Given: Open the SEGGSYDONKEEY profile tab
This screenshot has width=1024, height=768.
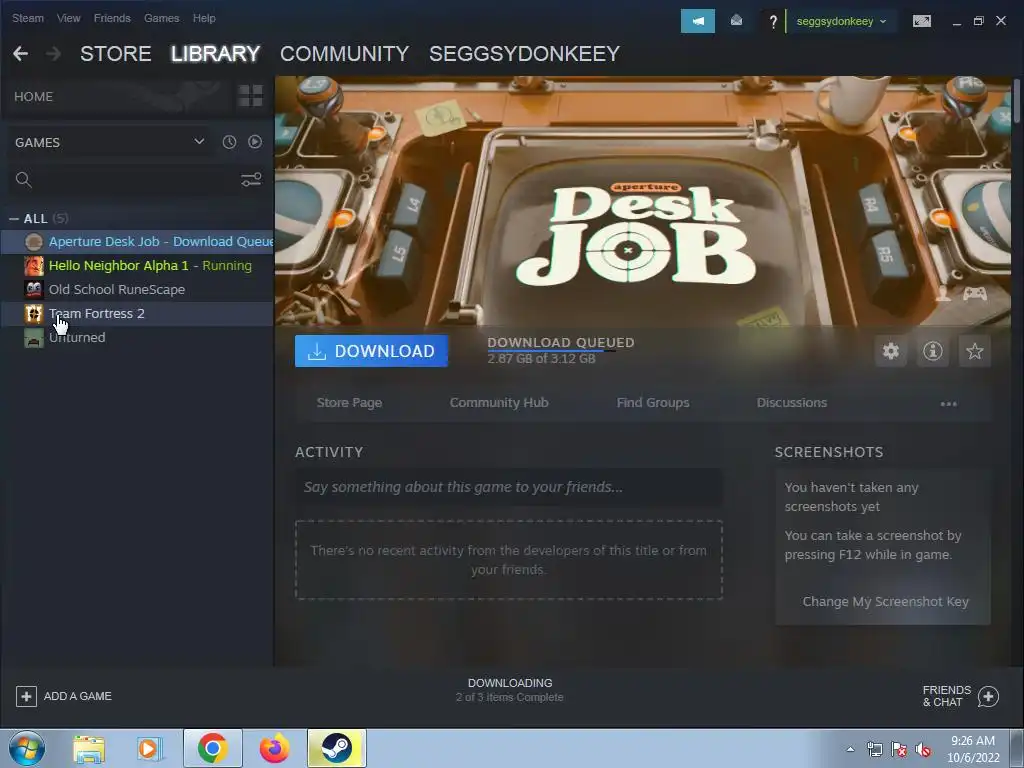Looking at the screenshot, I should [x=524, y=54].
